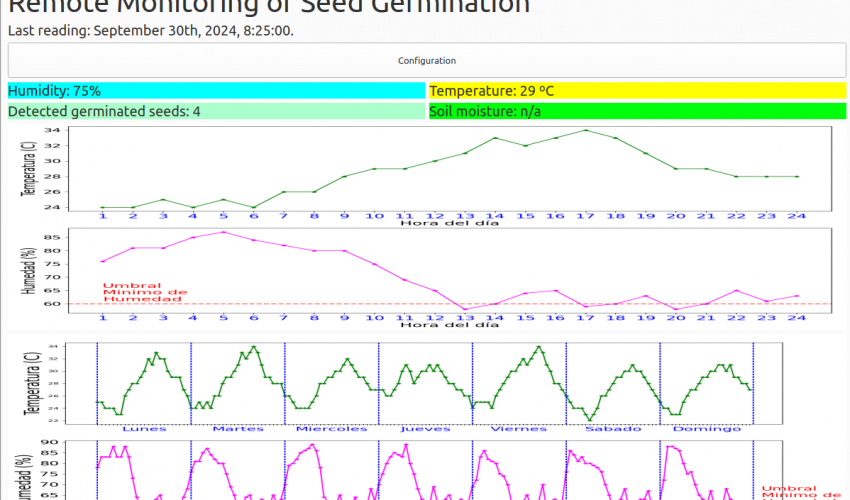The height and width of the screenshot is (500, 850).
Task: Click the Viernes label on the weekly chart
Action: pyautogui.click(x=518, y=428)
